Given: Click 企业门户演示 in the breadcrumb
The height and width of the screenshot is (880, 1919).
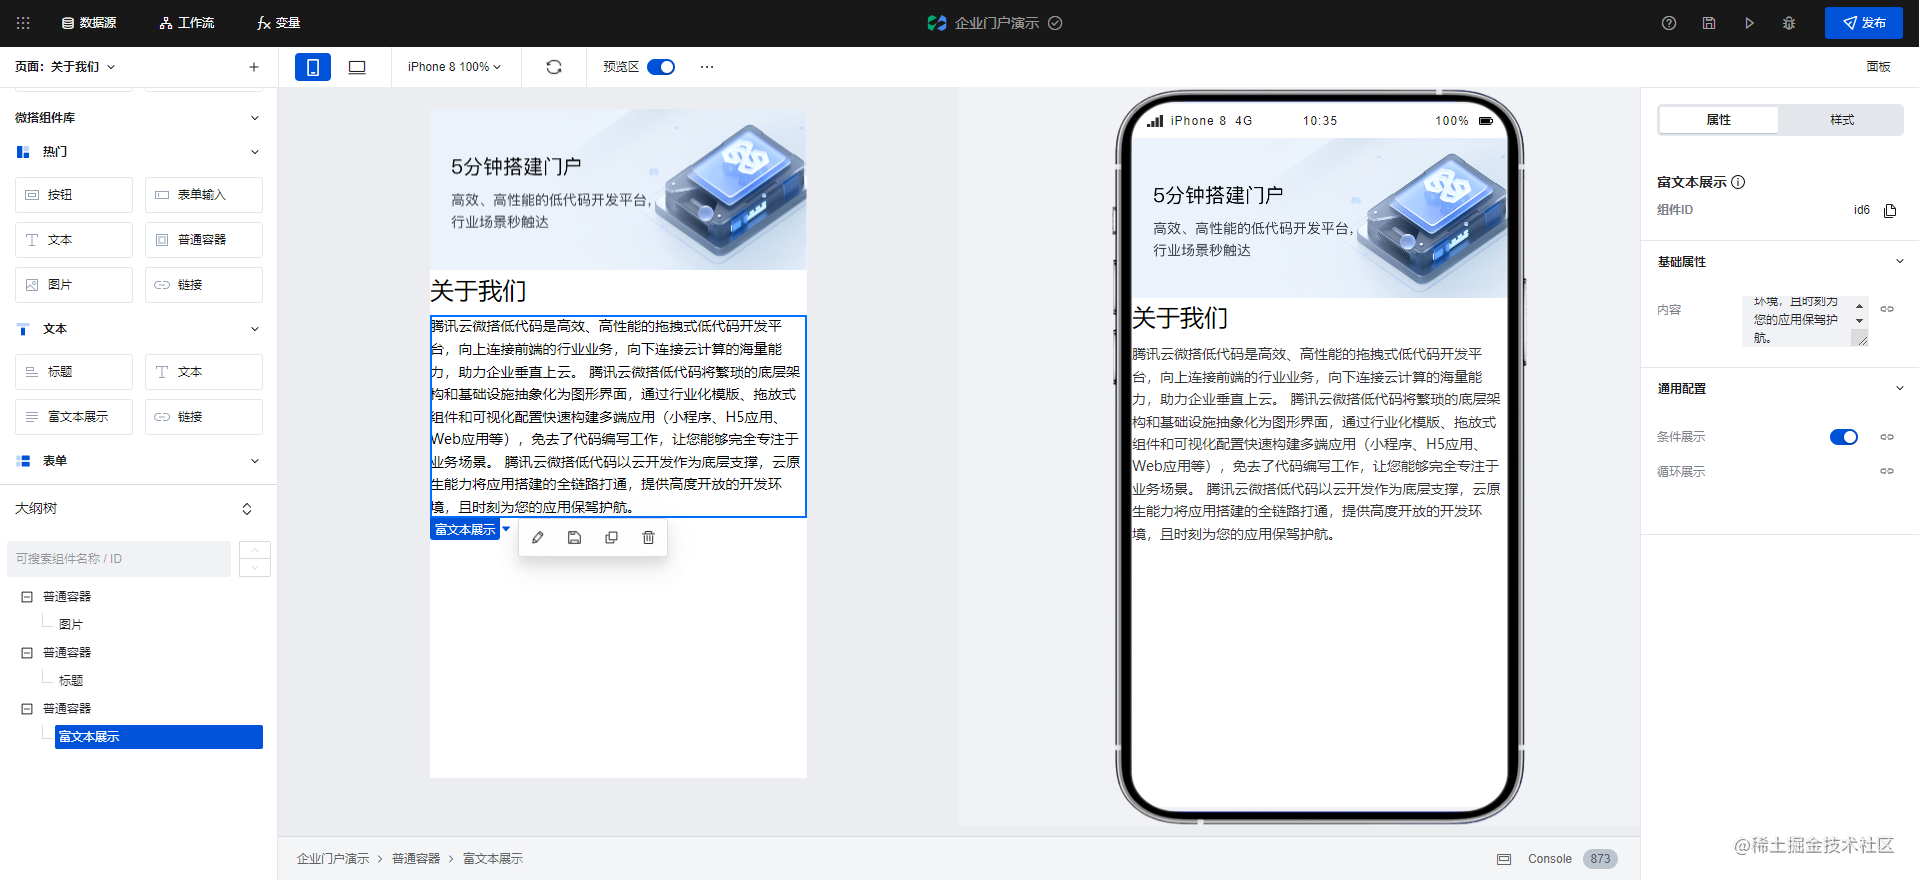Looking at the screenshot, I should click(333, 859).
